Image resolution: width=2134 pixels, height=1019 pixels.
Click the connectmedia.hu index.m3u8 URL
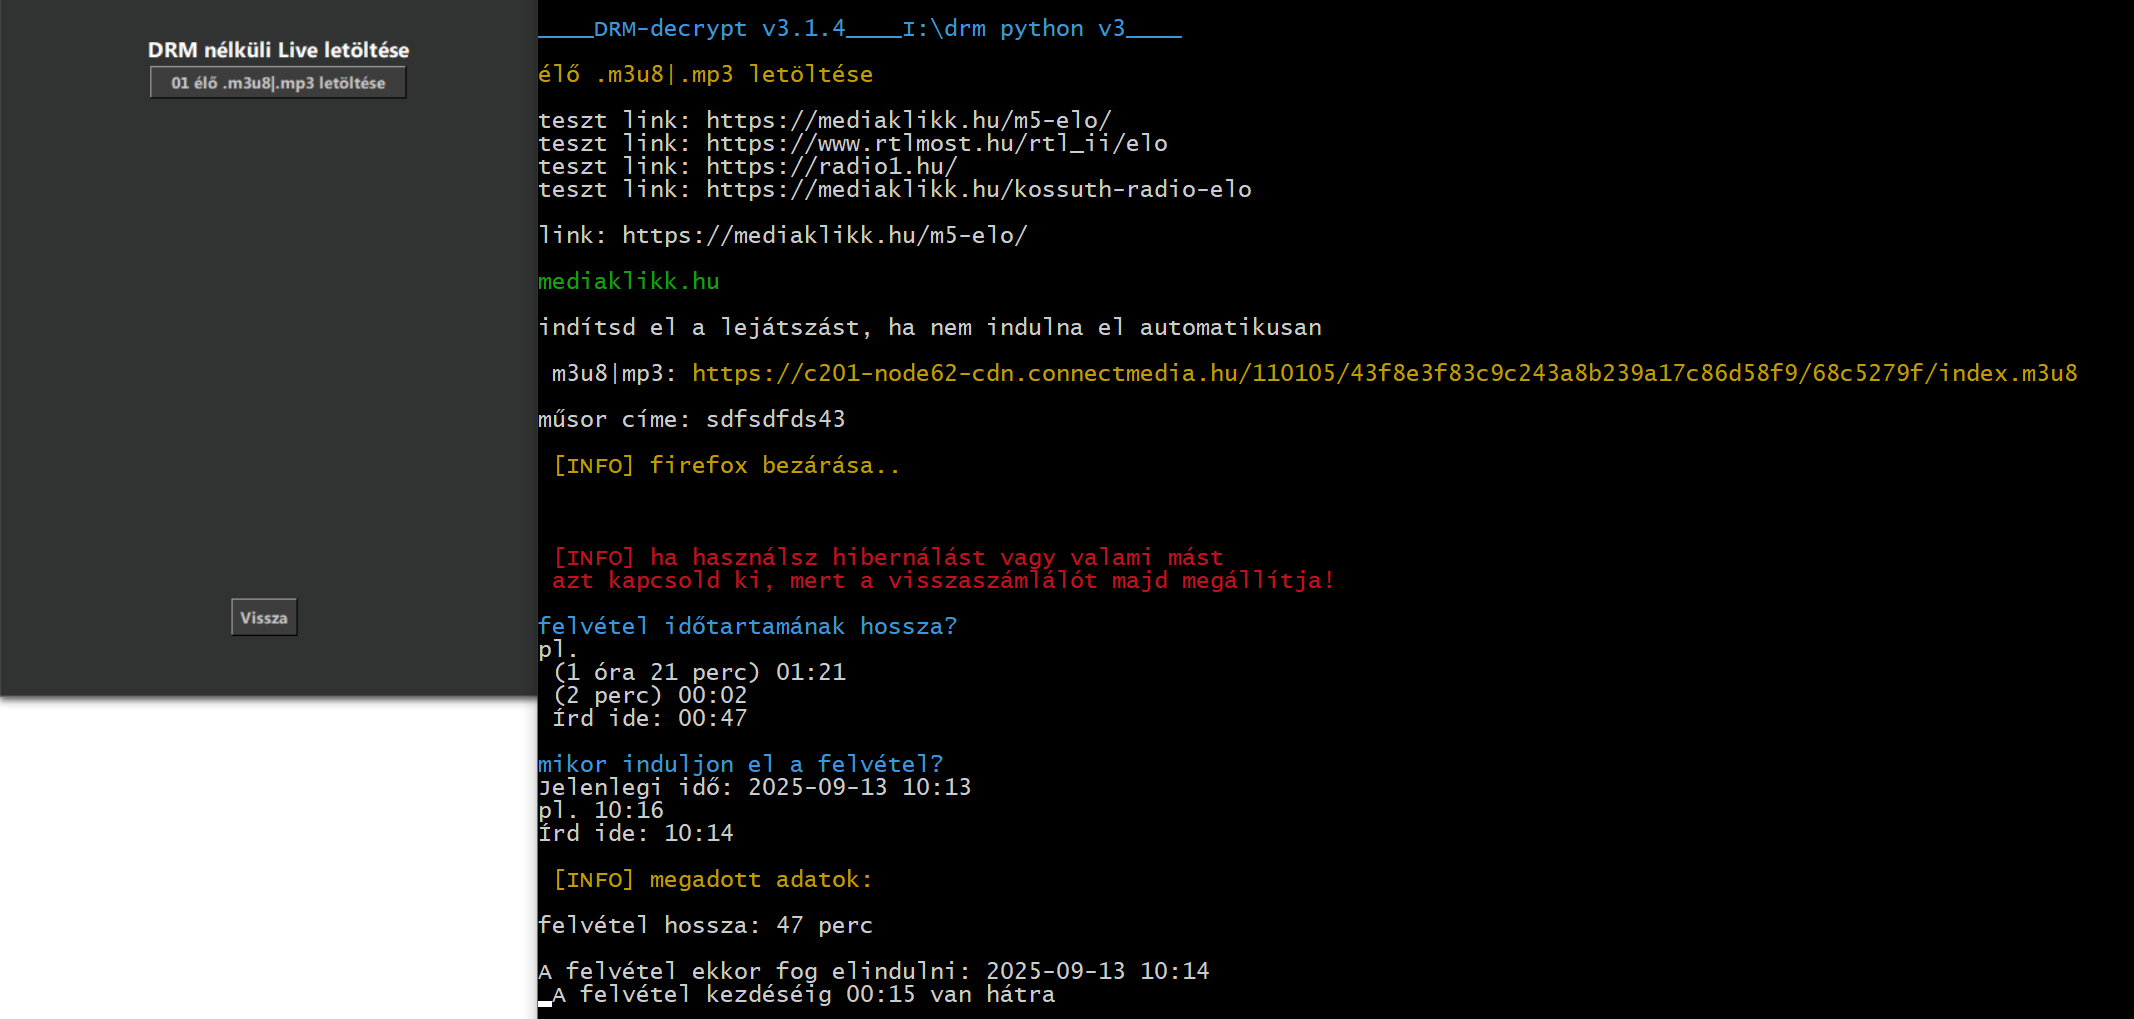pyautogui.click(x=1384, y=373)
